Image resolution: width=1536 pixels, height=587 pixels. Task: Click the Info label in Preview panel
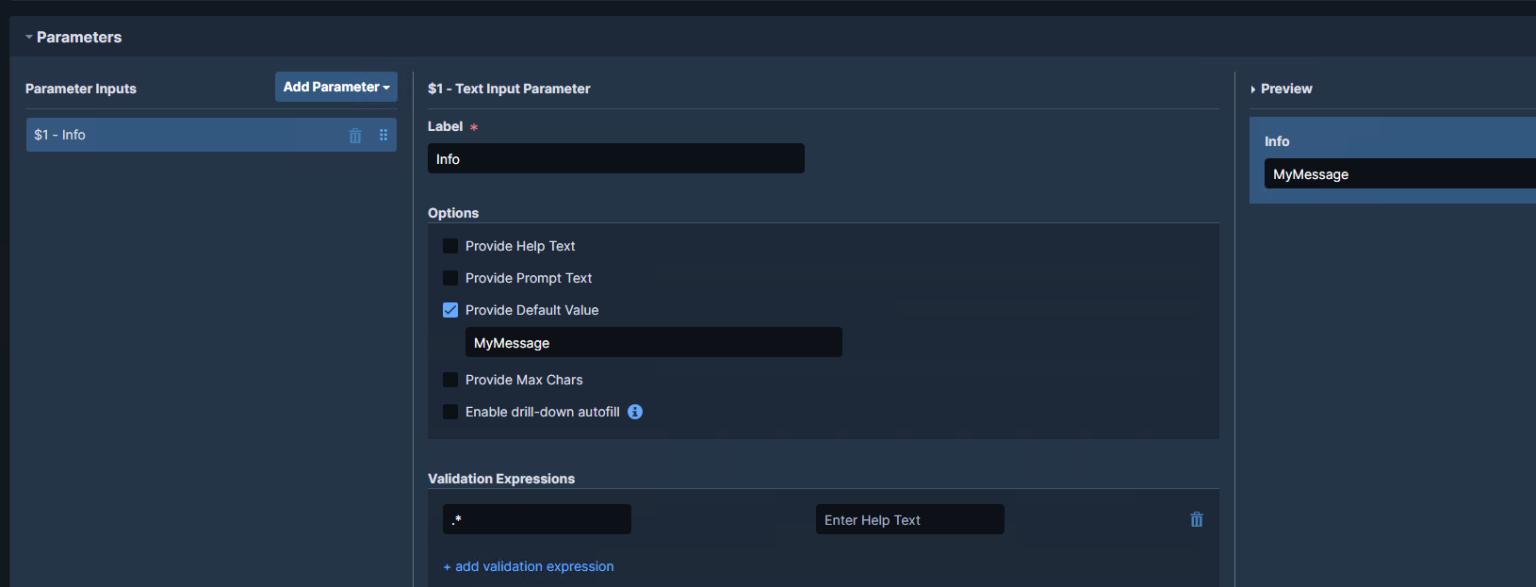pyautogui.click(x=1277, y=141)
